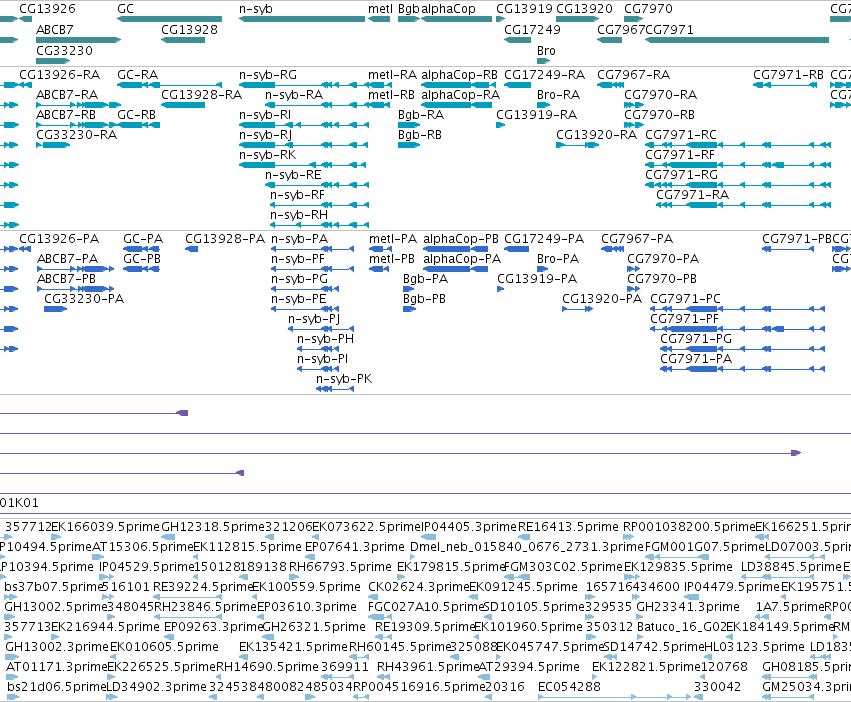The width and height of the screenshot is (851, 702).
Task: Open transcript metl-RB
Action: tap(391, 94)
